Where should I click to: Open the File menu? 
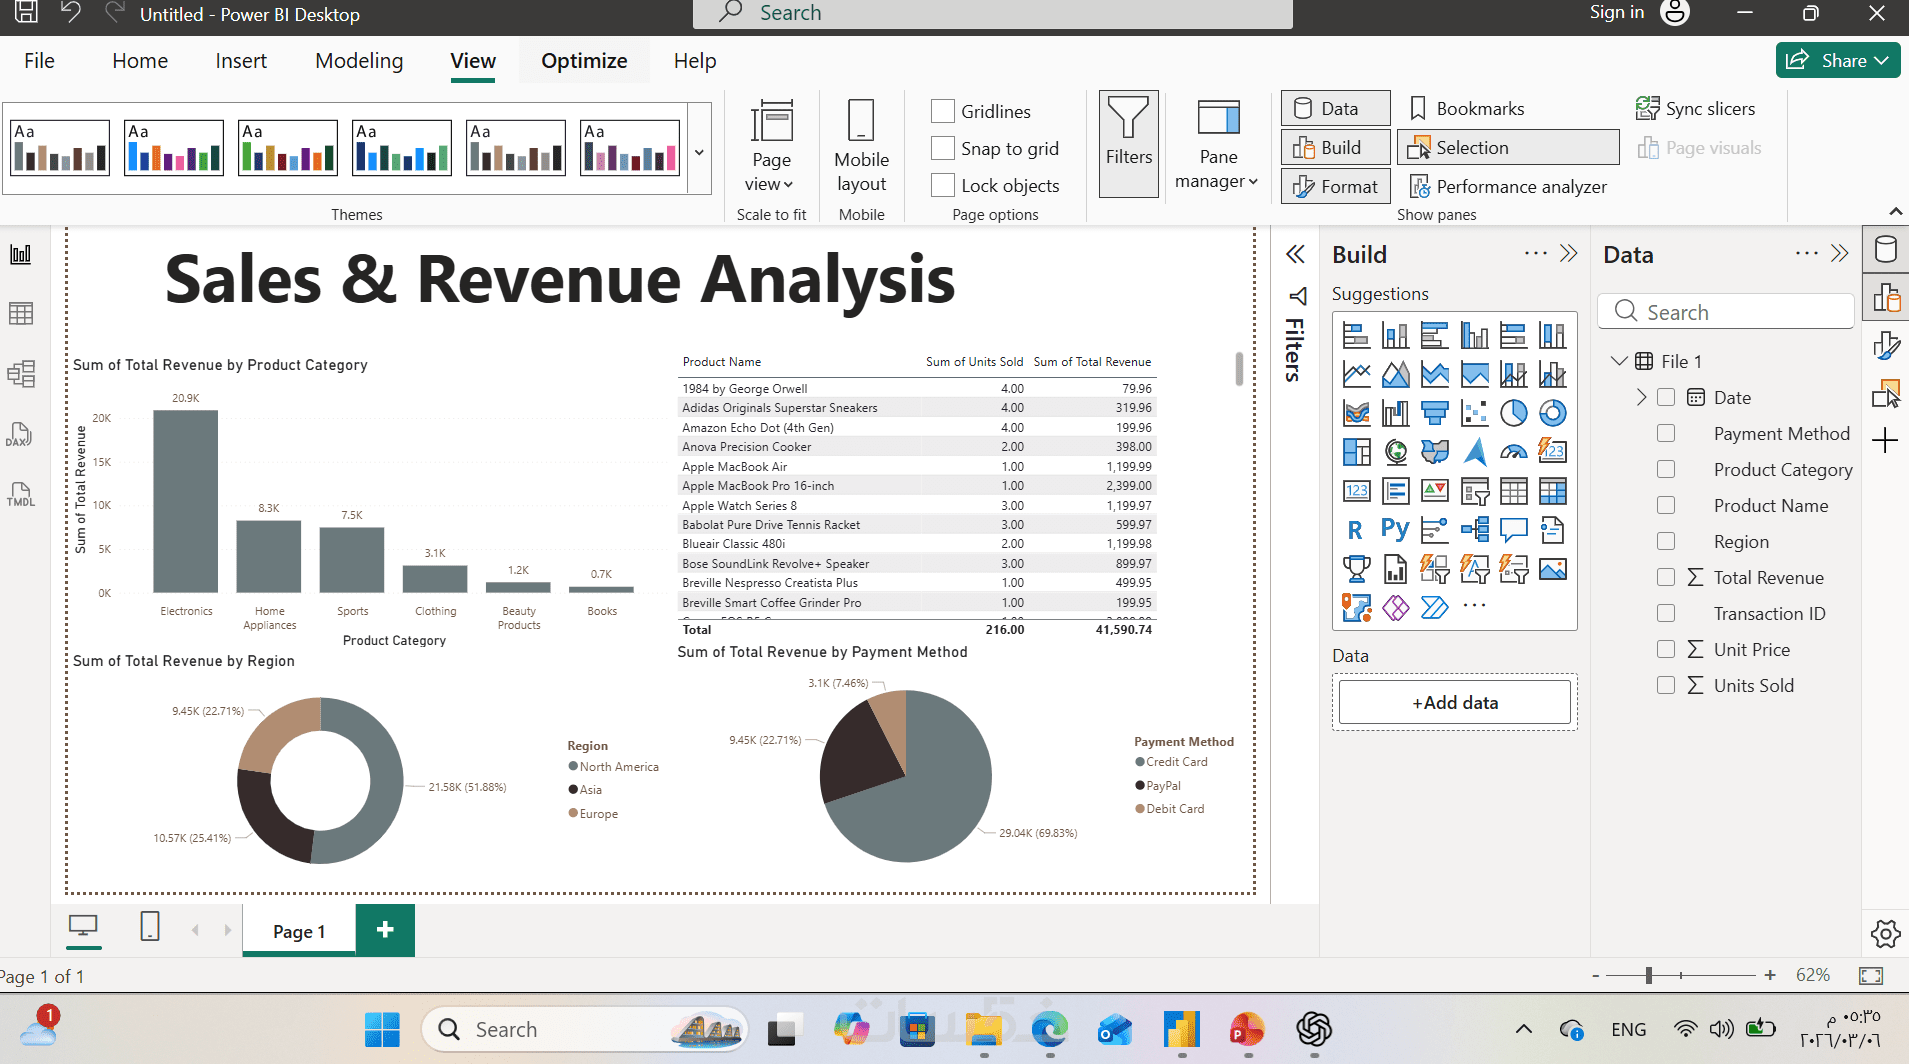click(x=40, y=61)
